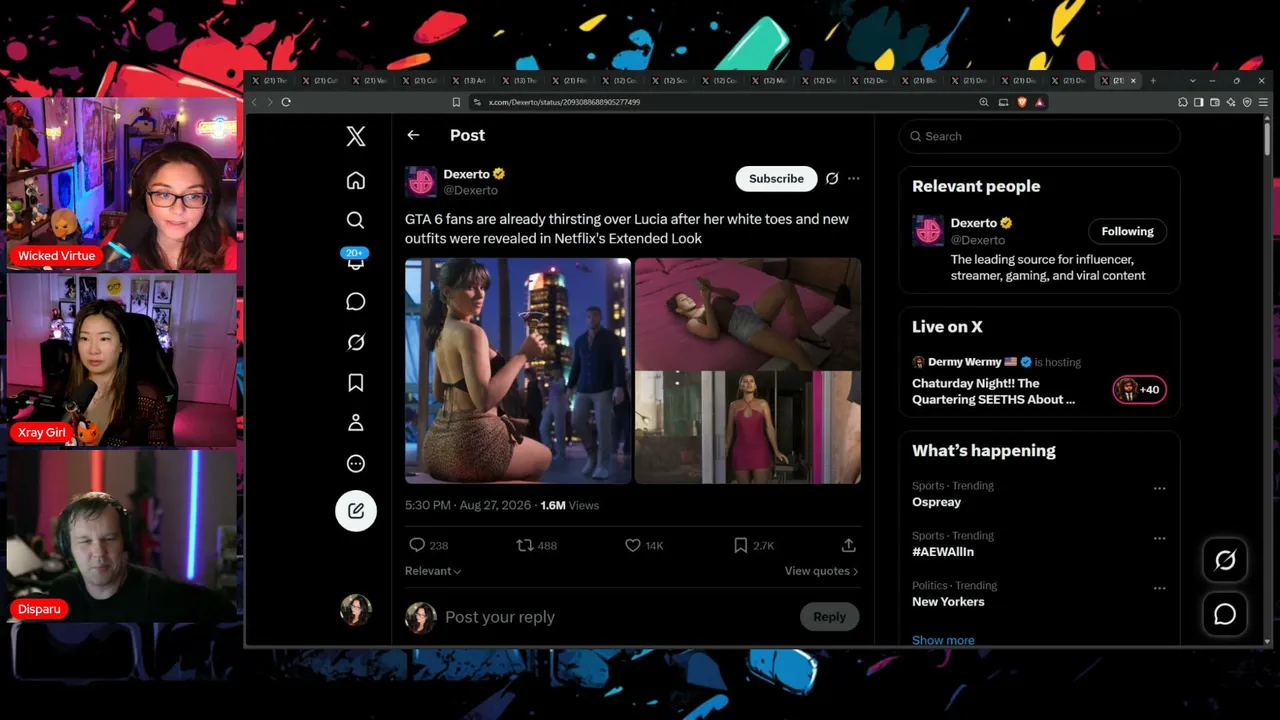This screenshot has height=720, width=1280.
Task: Switch to the "(13) Art" browser tab
Action: pyautogui.click(x=469, y=81)
